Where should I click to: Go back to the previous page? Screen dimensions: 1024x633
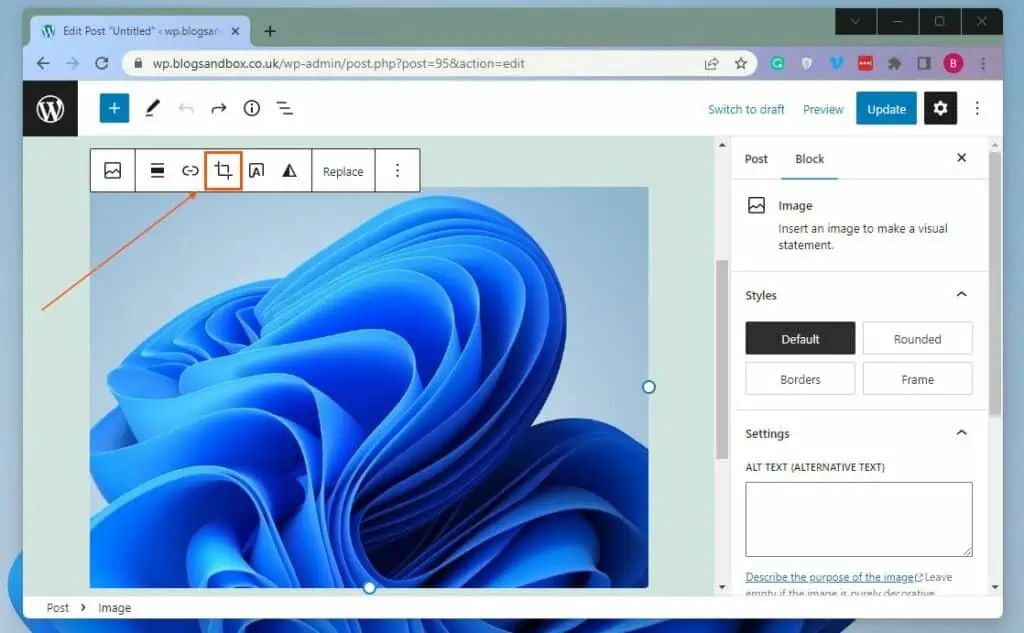click(43, 63)
